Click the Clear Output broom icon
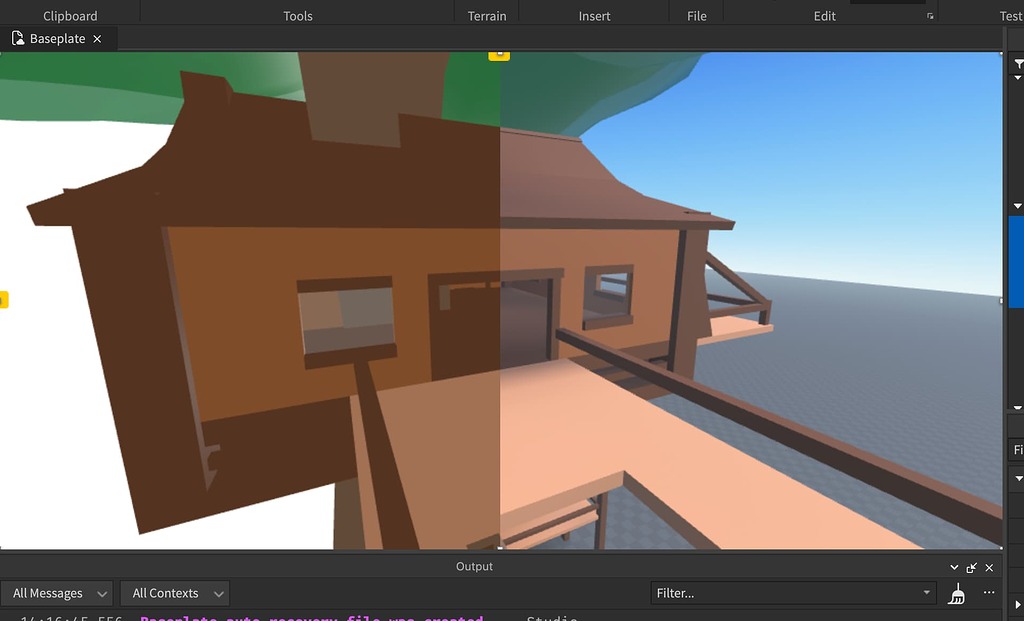Viewport: 1024px width, 621px height. [956, 592]
